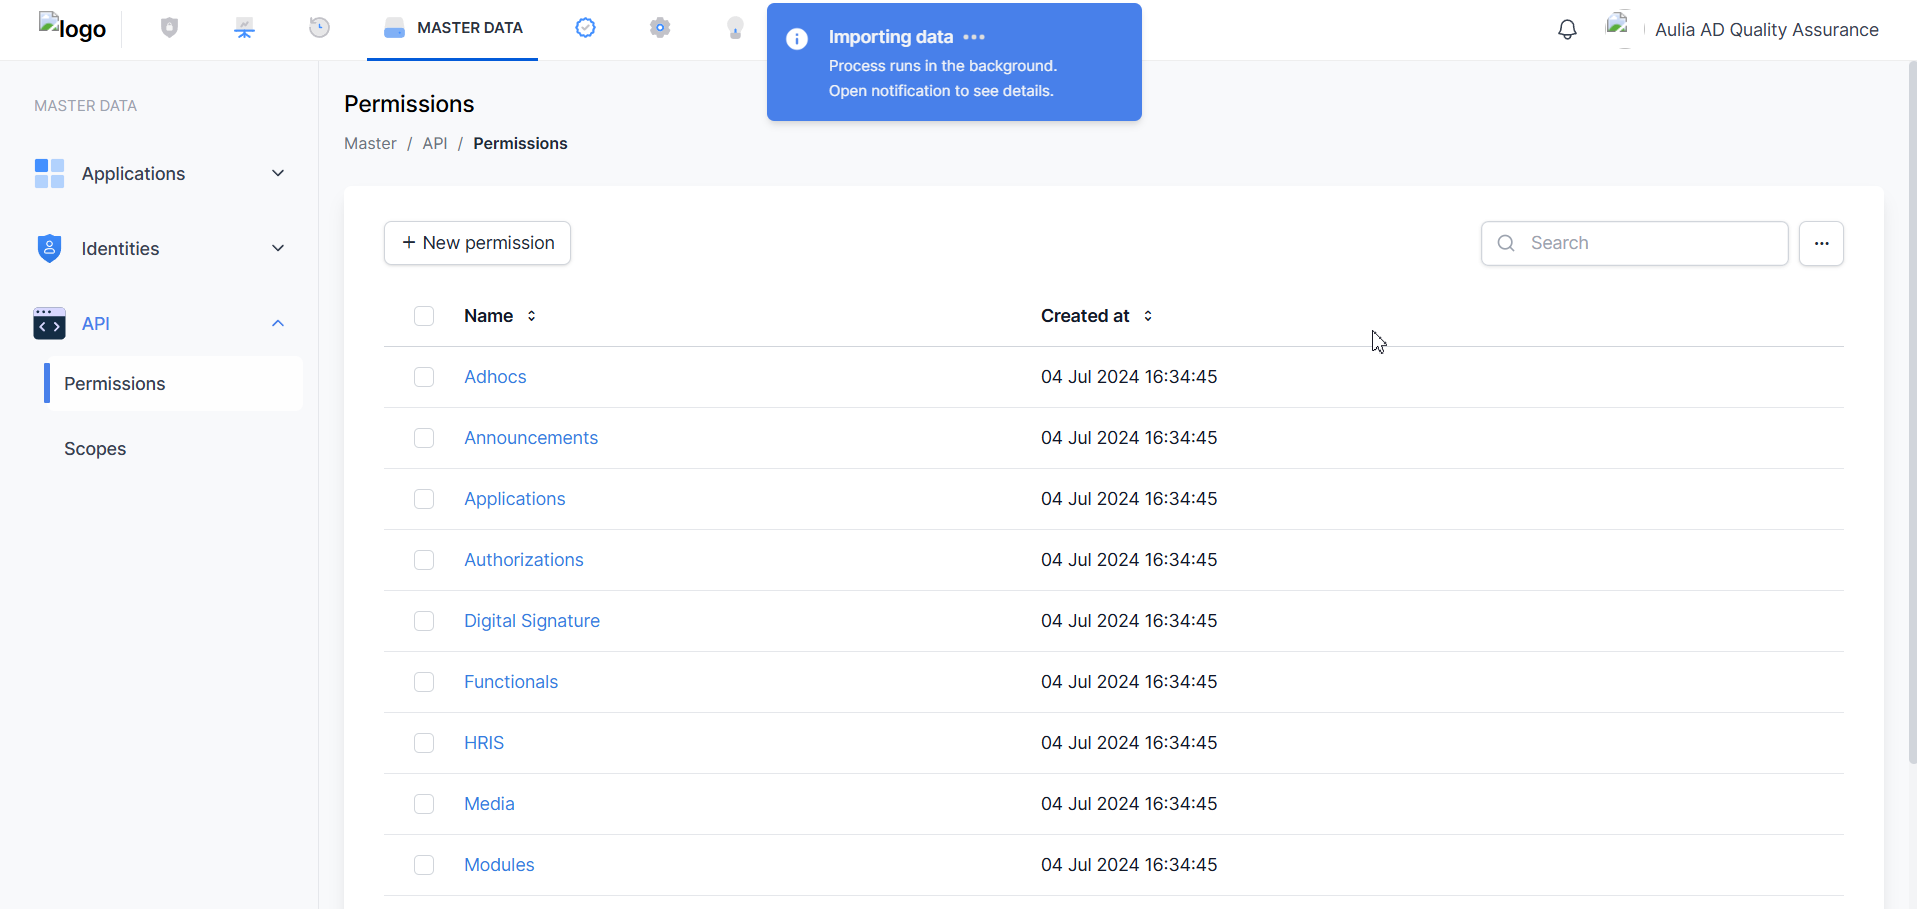
Task: Open the Applications permission link in table
Action: pos(515,499)
